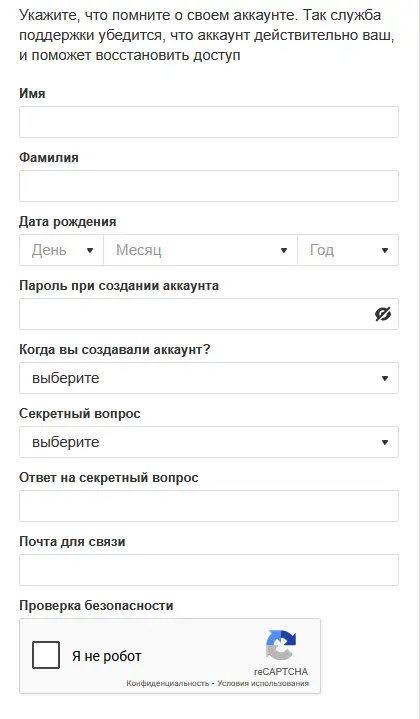Viewport: 420px width, 719px height.
Task: Click the Пароль при создании аккаунта field
Action: [x=209, y=314]
